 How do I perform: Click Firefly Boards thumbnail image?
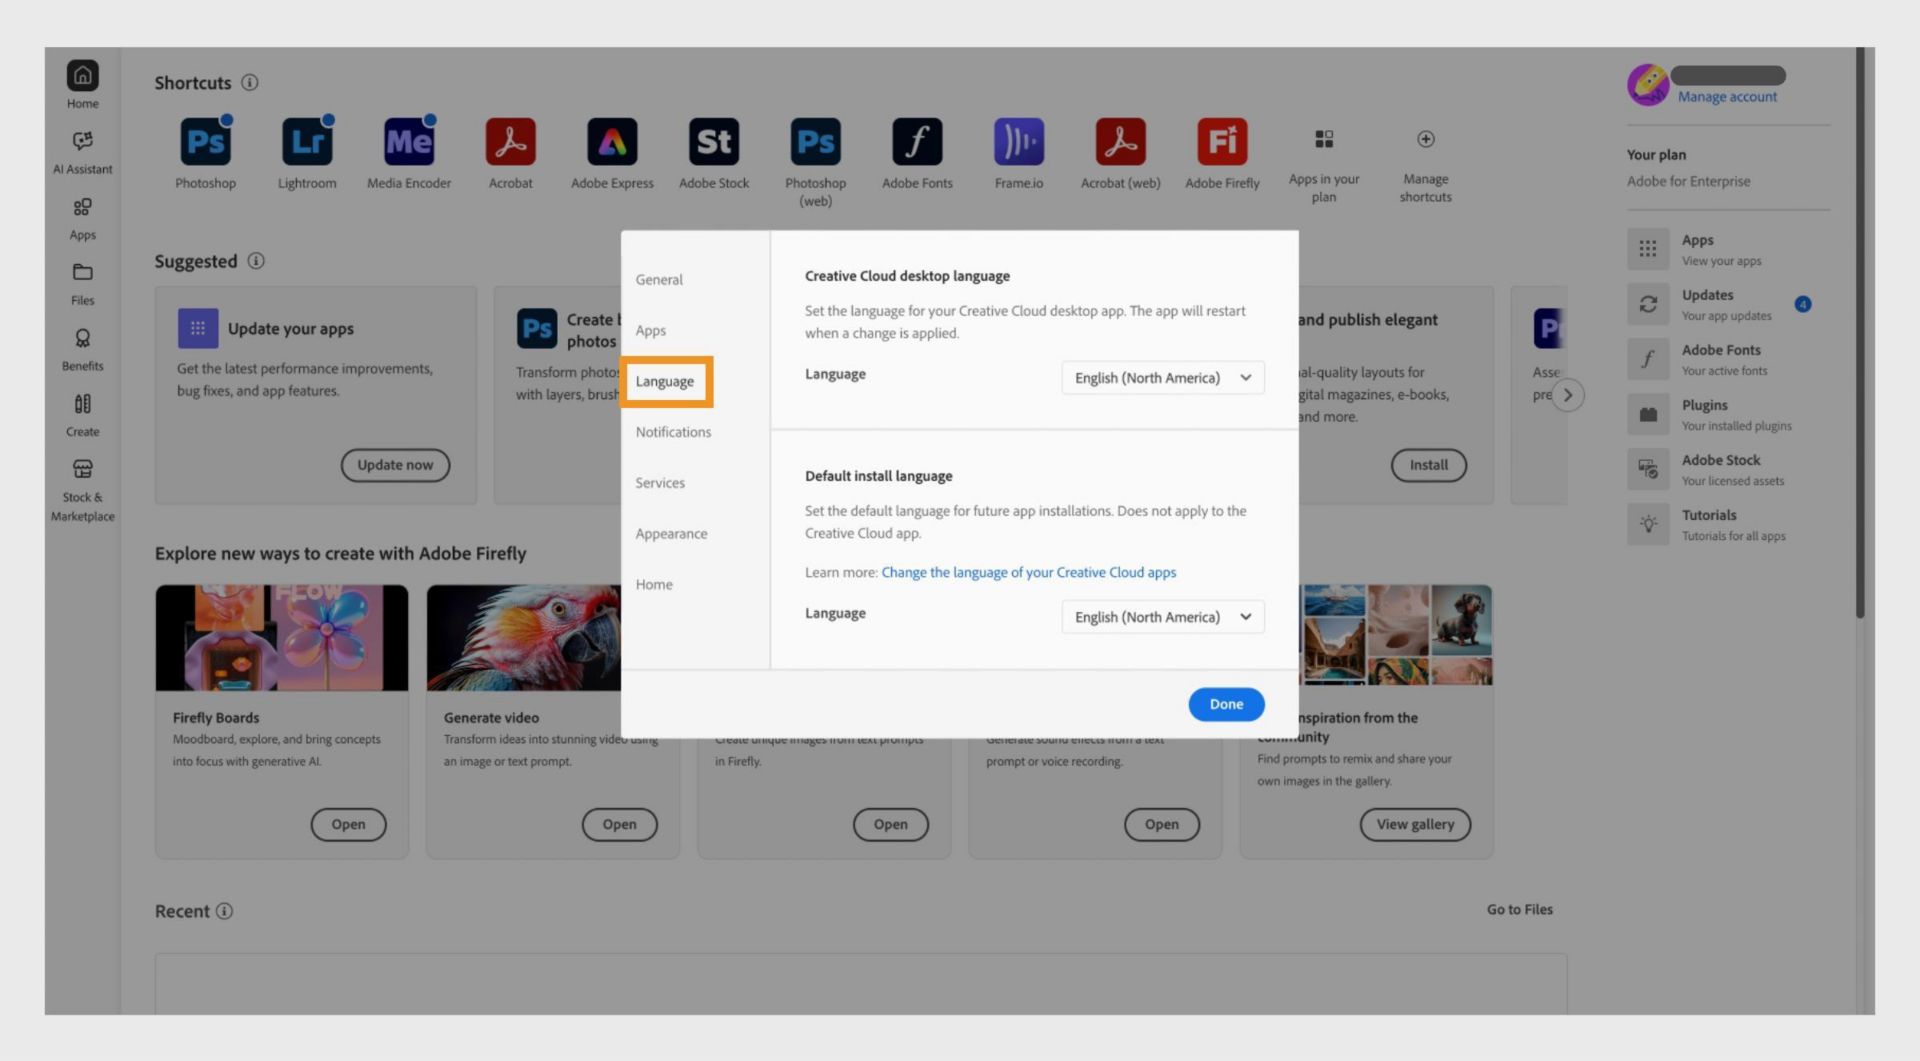[x=282, y=638]
